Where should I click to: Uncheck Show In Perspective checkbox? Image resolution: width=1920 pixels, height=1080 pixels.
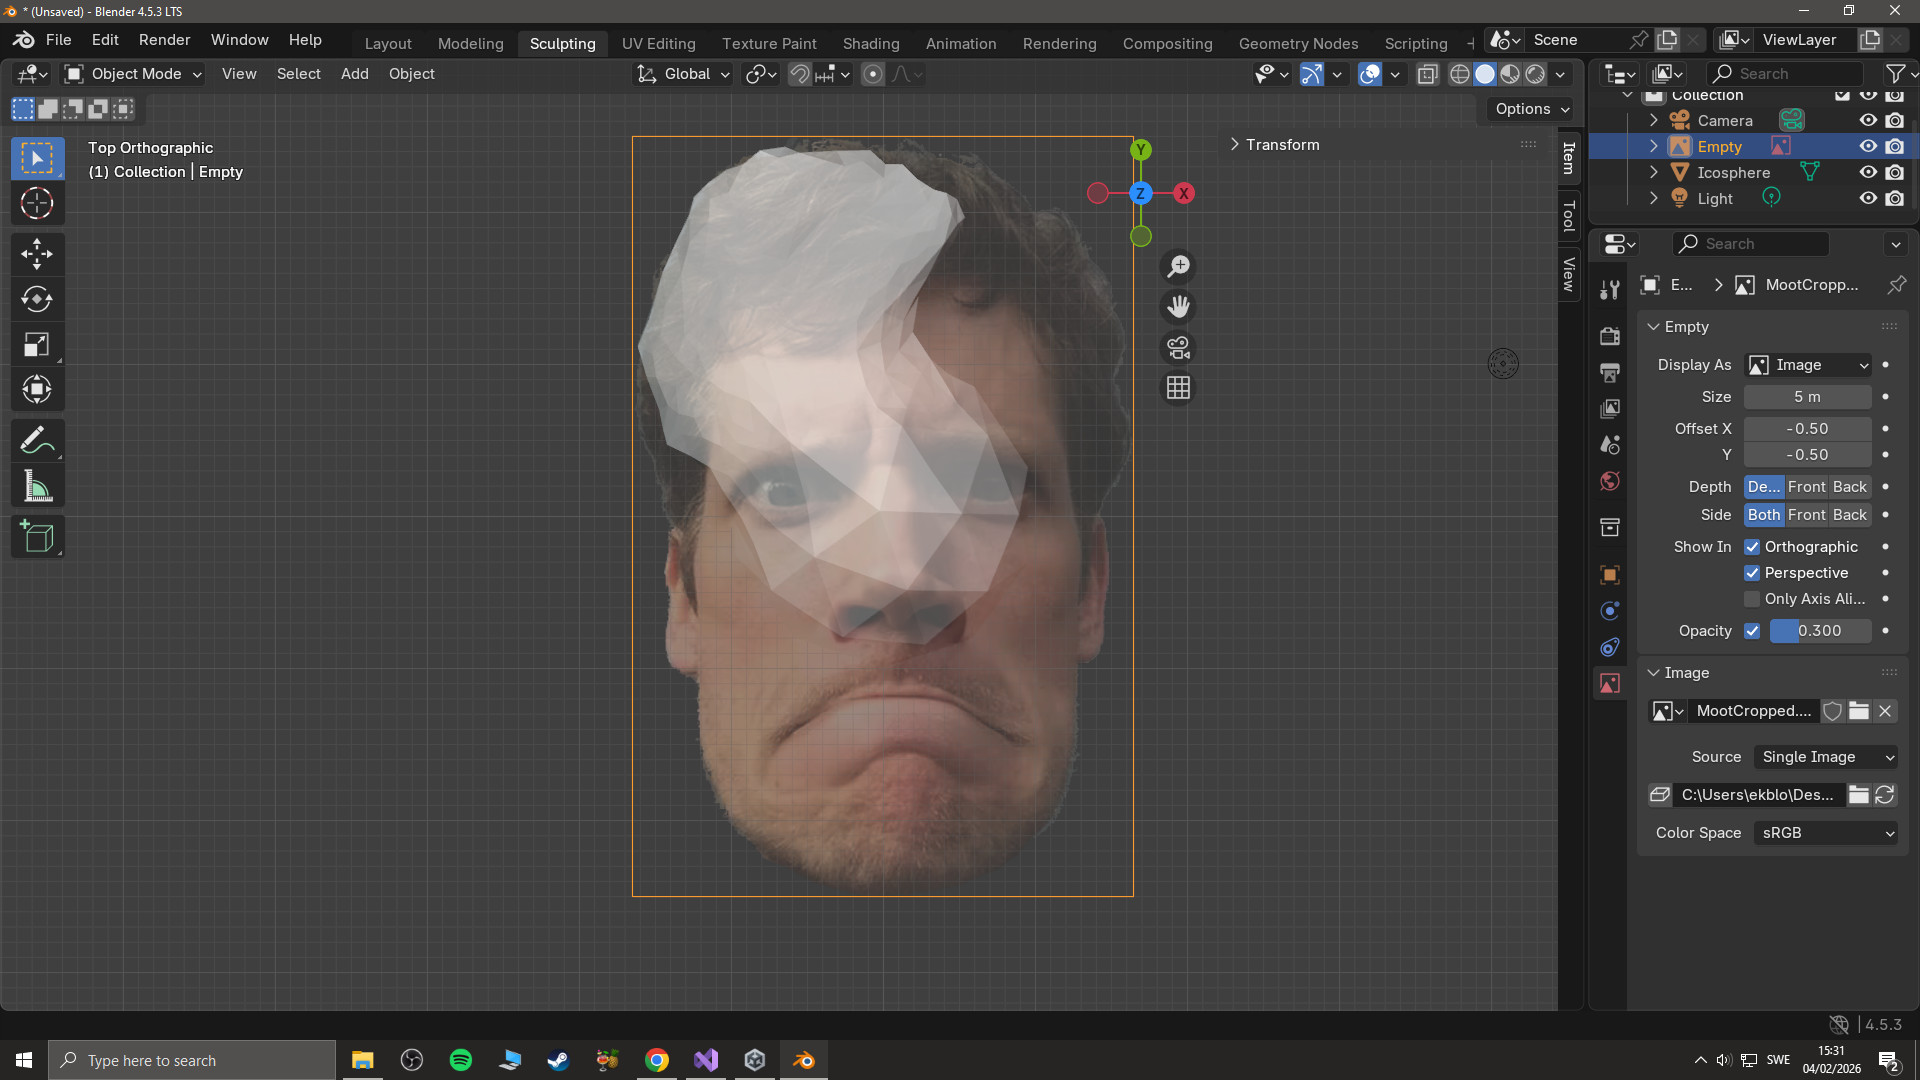[1752, 573]
